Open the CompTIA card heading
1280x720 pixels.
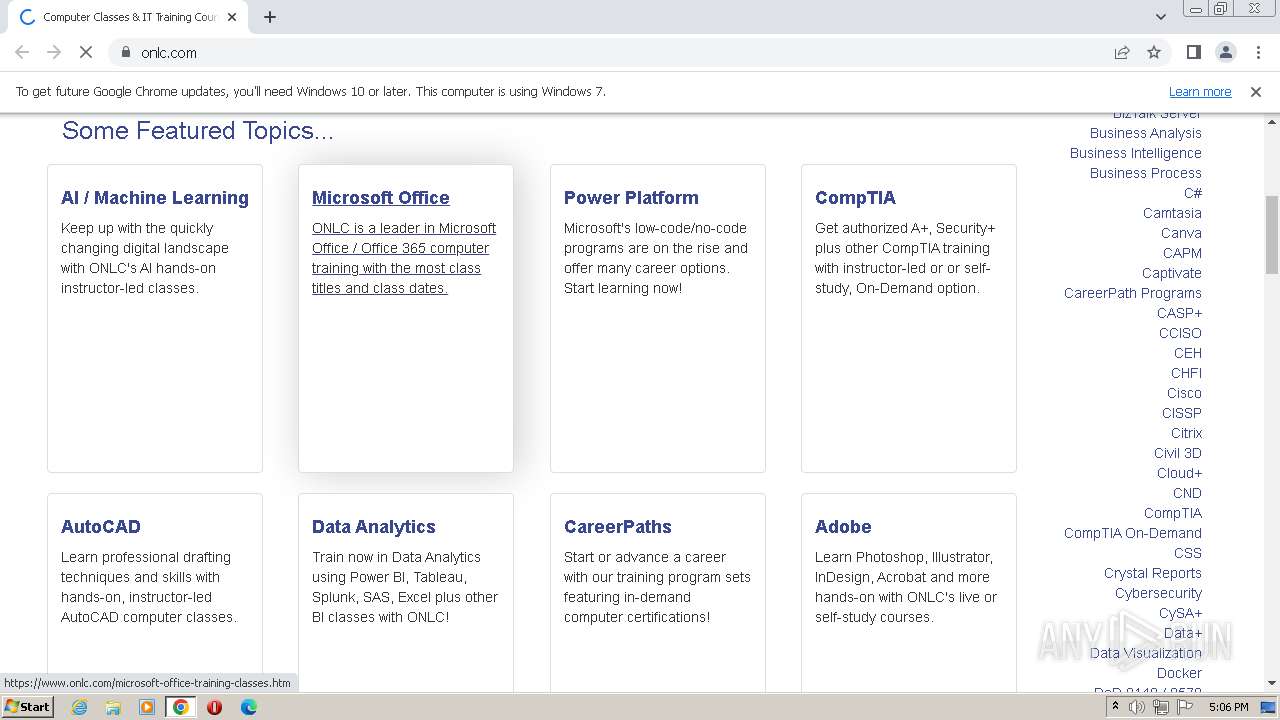855,198
